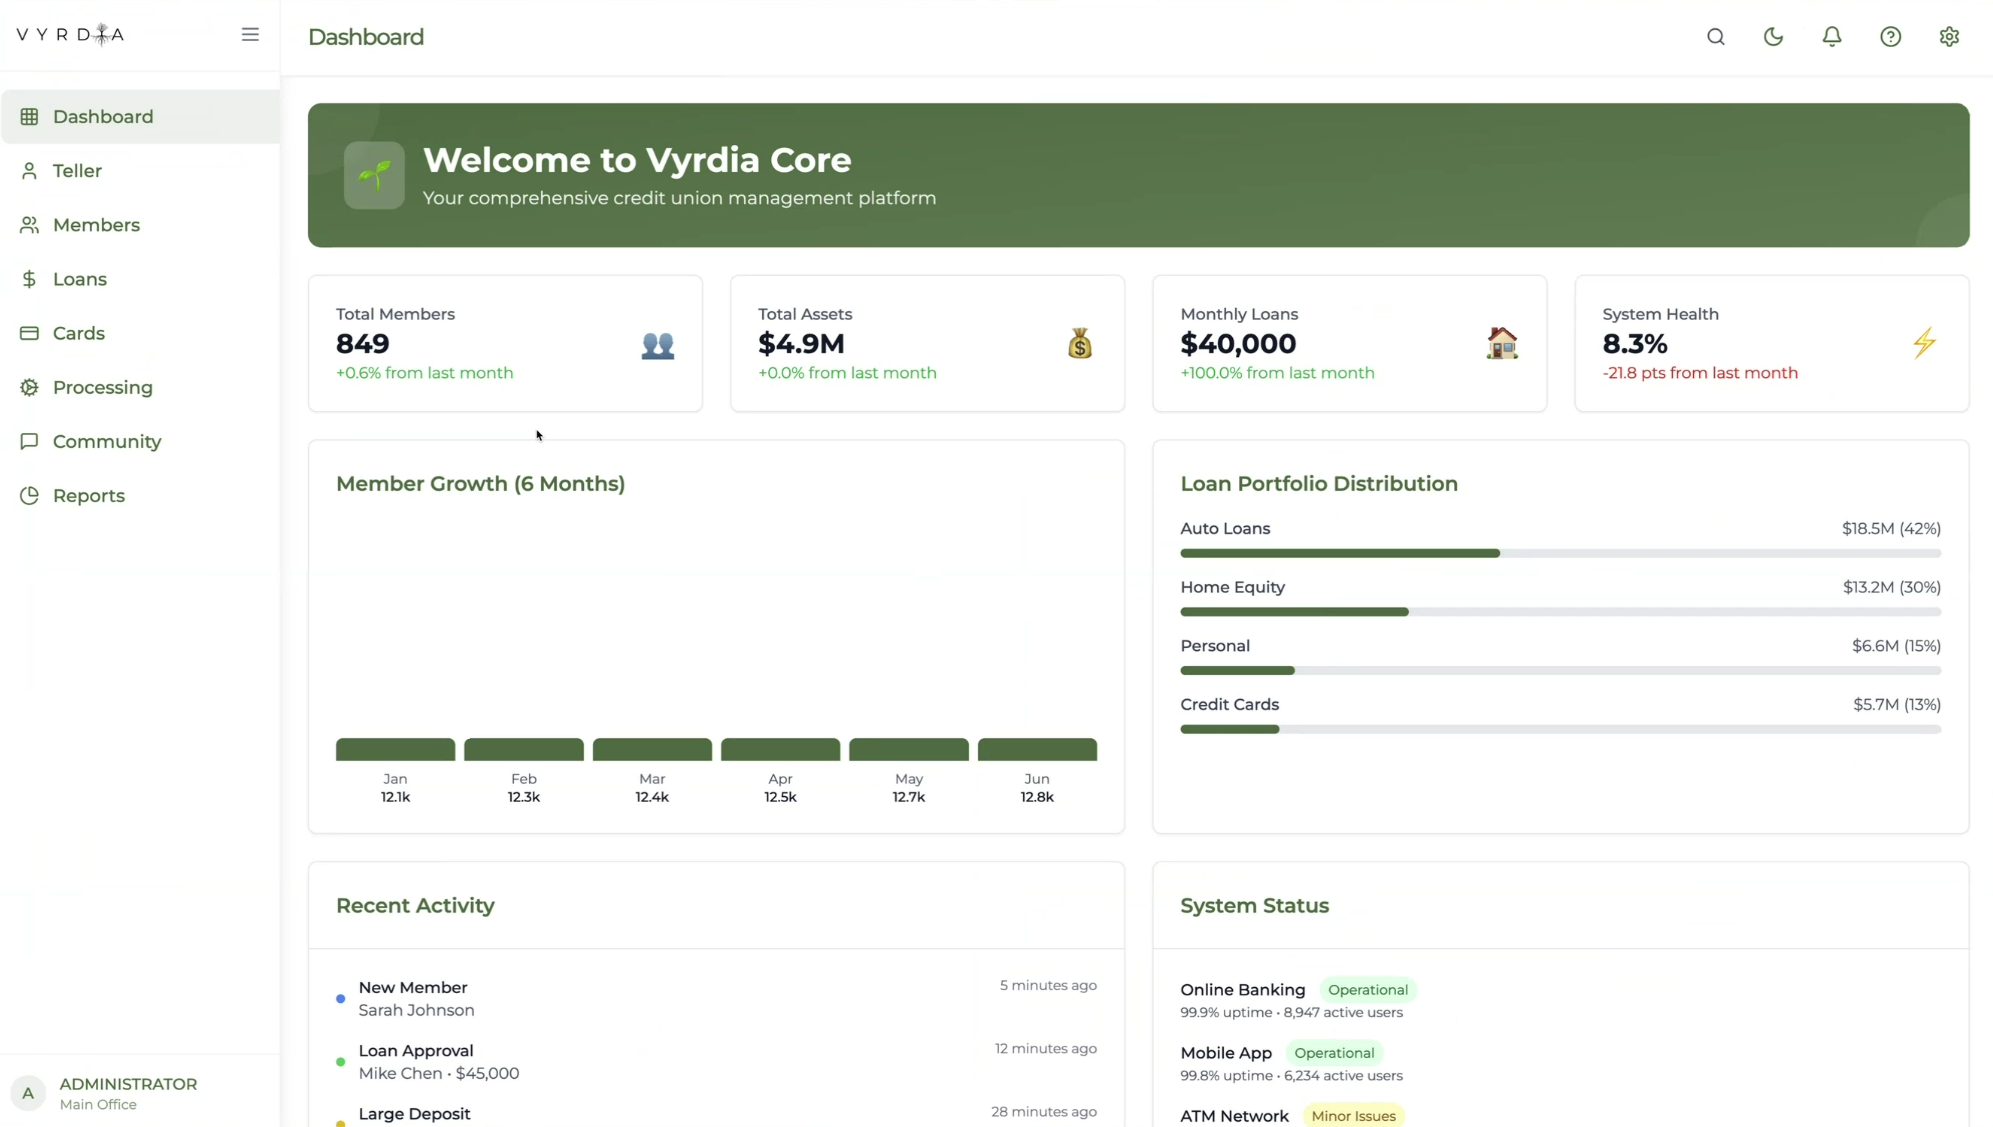Click the Vyrdia logo

click(71, 35)
